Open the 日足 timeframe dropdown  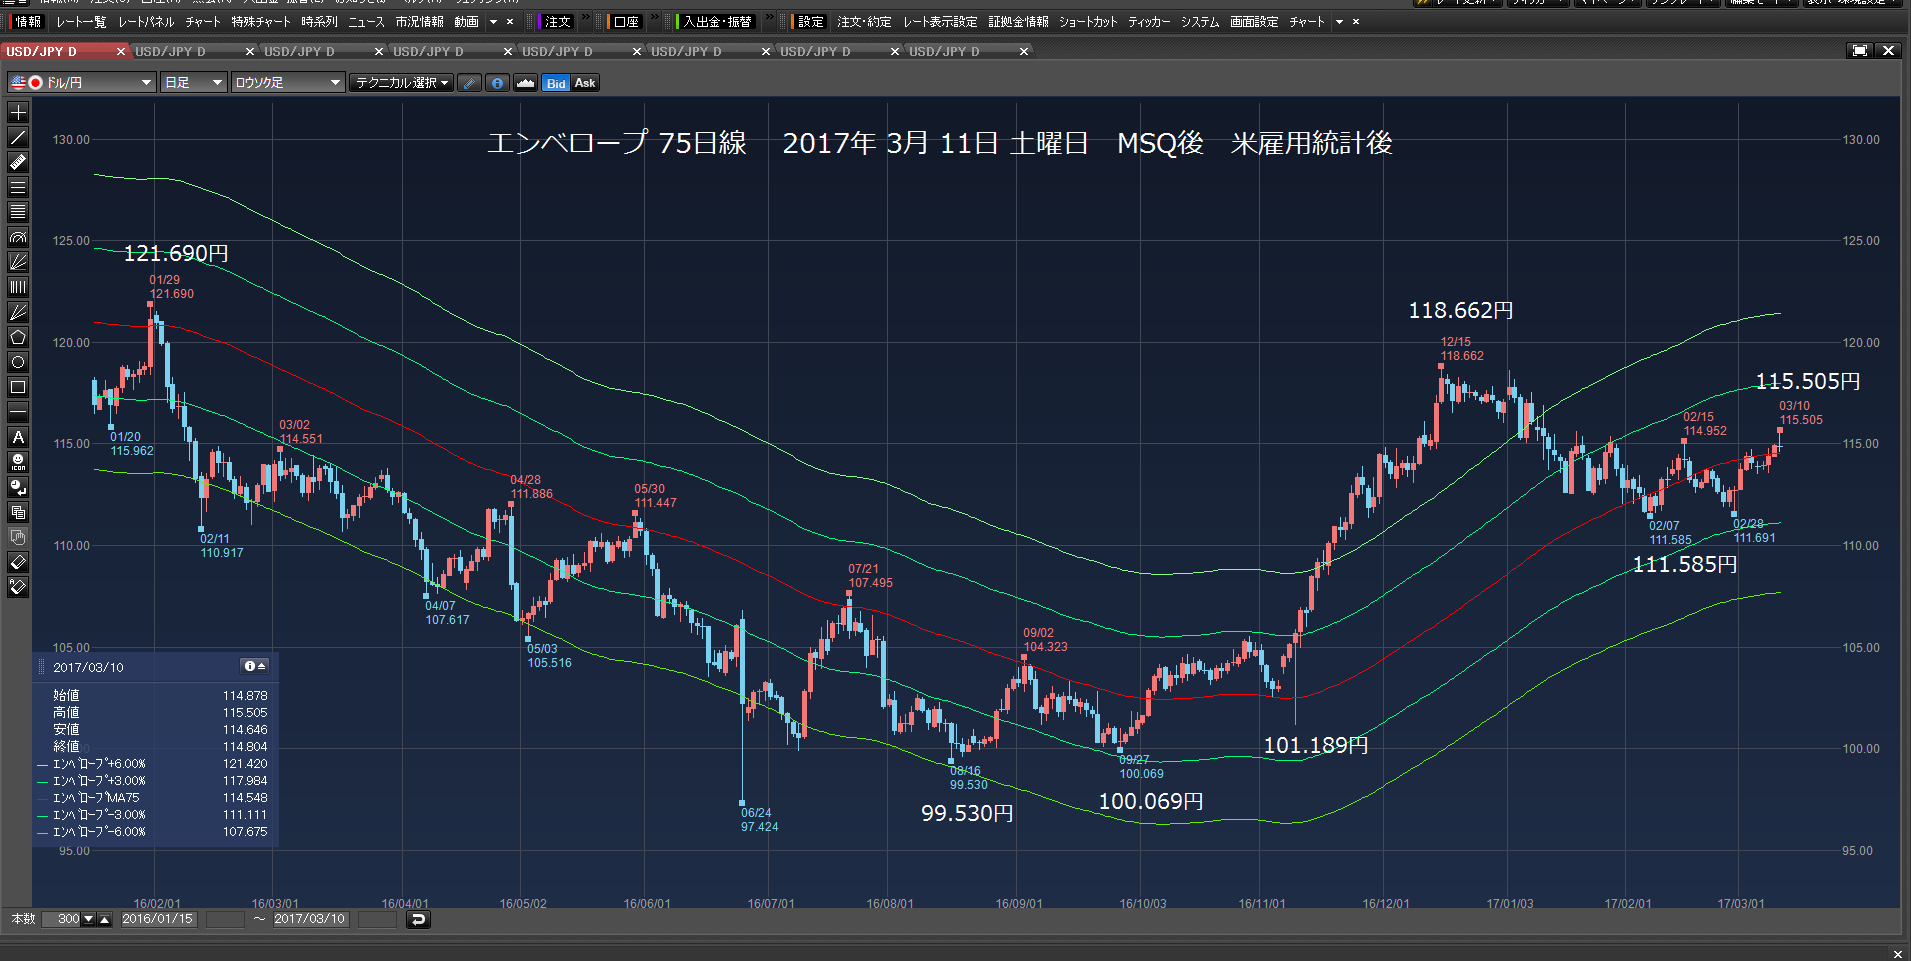coord(193,83)
